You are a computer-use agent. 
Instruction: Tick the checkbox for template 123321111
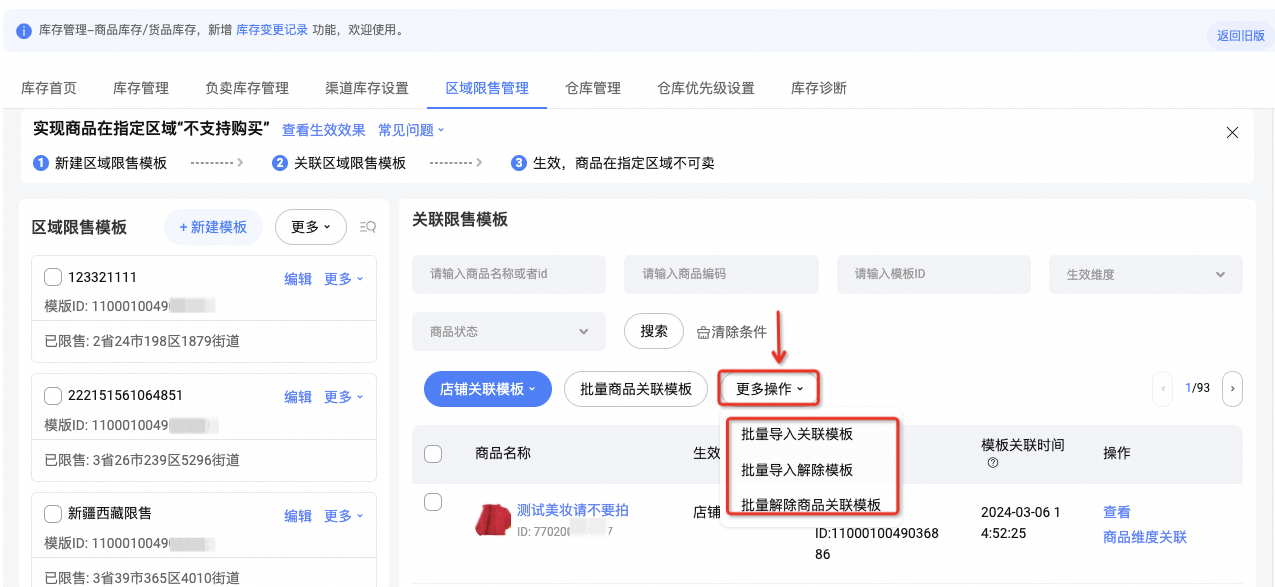tap(53, 277)
